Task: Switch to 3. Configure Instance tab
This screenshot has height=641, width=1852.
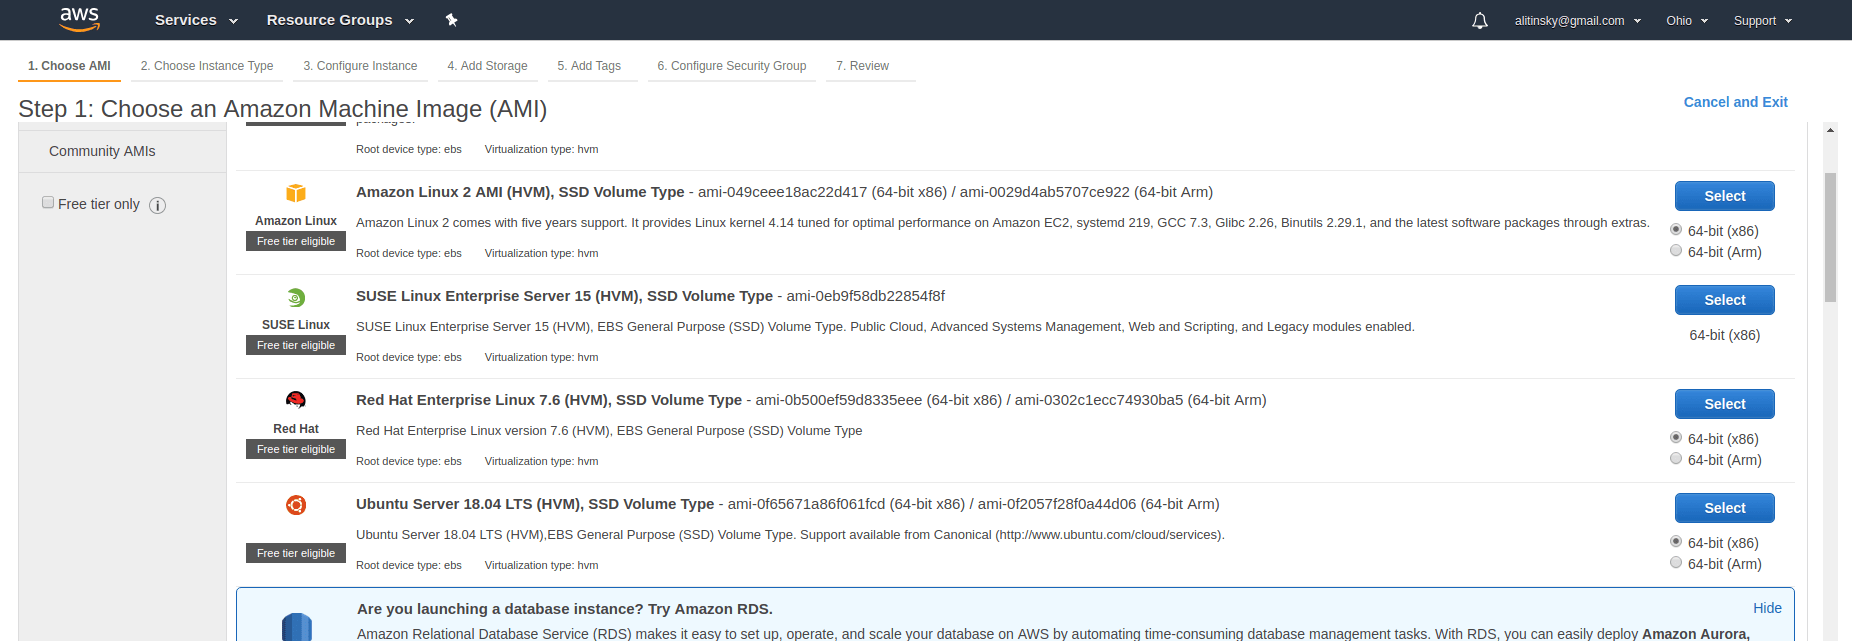Action: (x=360, y=66)
